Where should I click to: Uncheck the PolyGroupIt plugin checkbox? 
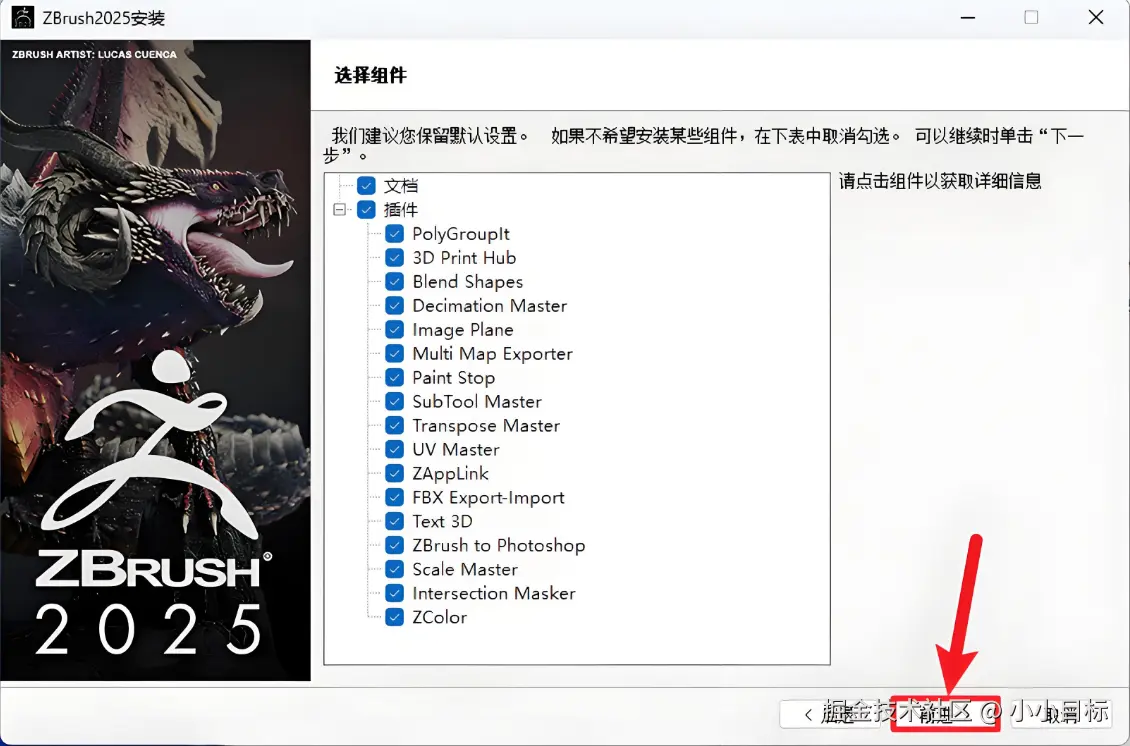coord(394,234)
